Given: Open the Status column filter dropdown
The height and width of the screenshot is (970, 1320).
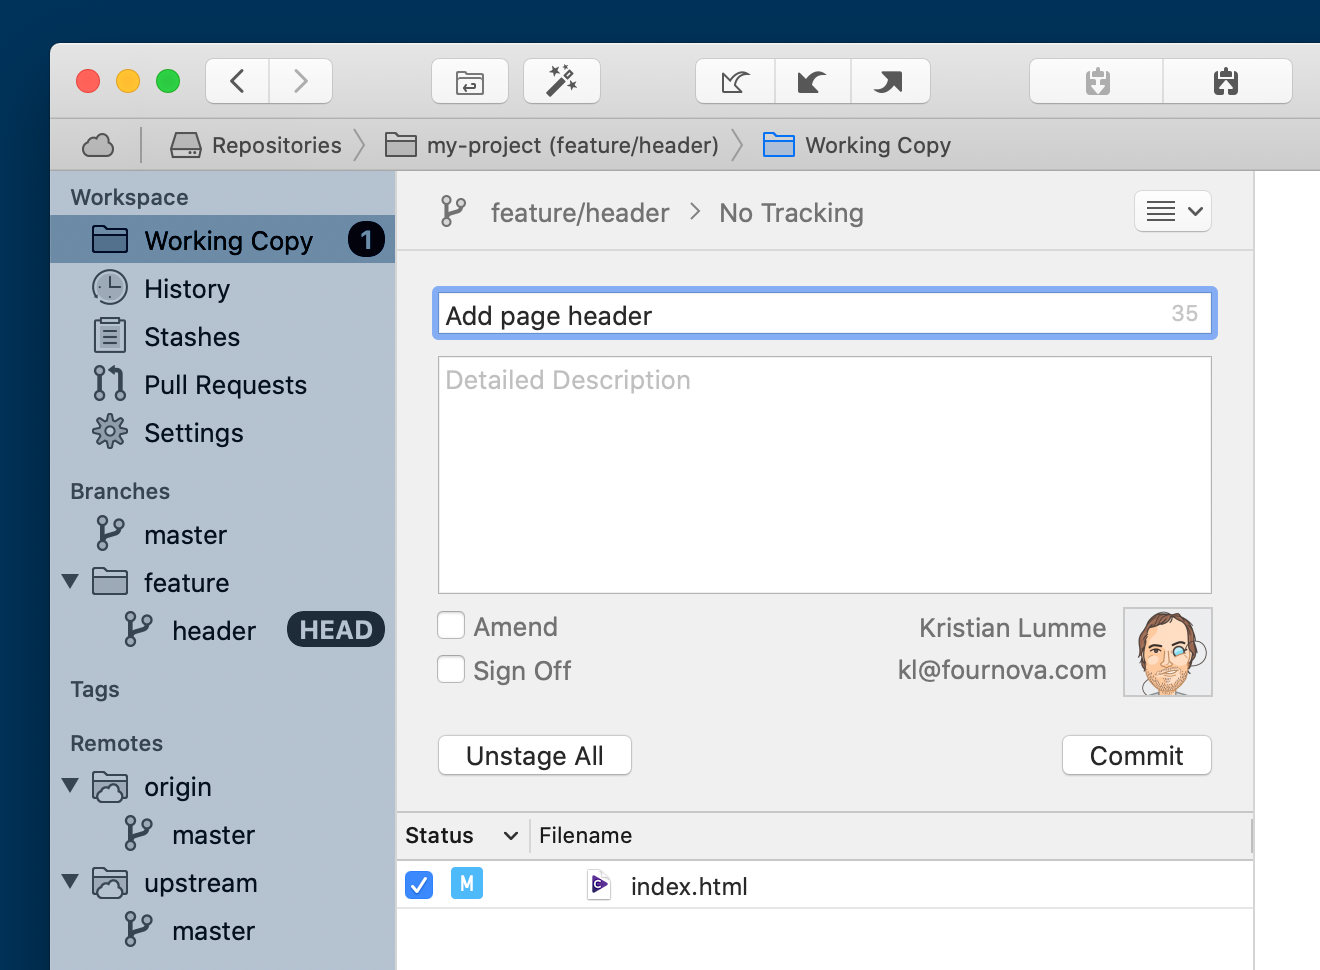Looking at the screenshot, I should pos(511,835).
